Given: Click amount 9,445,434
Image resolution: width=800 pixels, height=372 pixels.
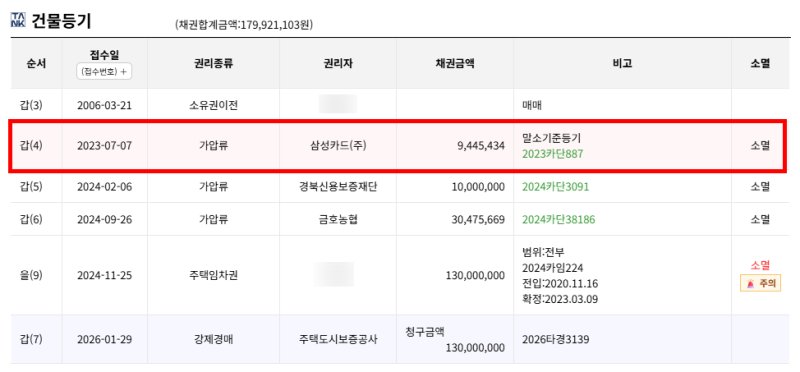Looking at the screenshot, I should tap(480, 145).
